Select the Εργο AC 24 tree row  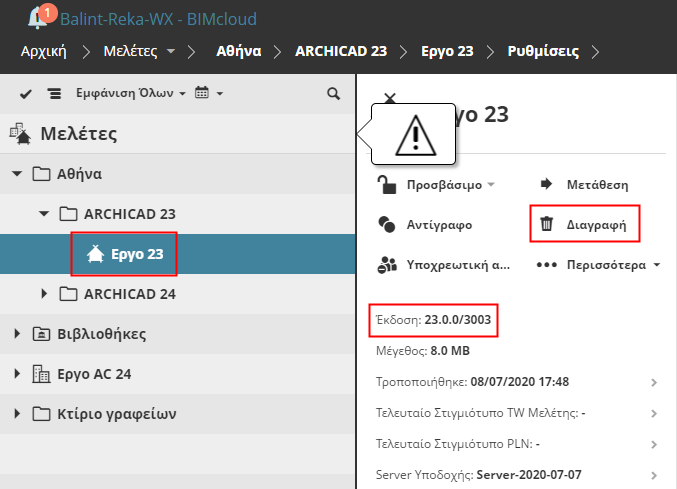click(177, 374)
